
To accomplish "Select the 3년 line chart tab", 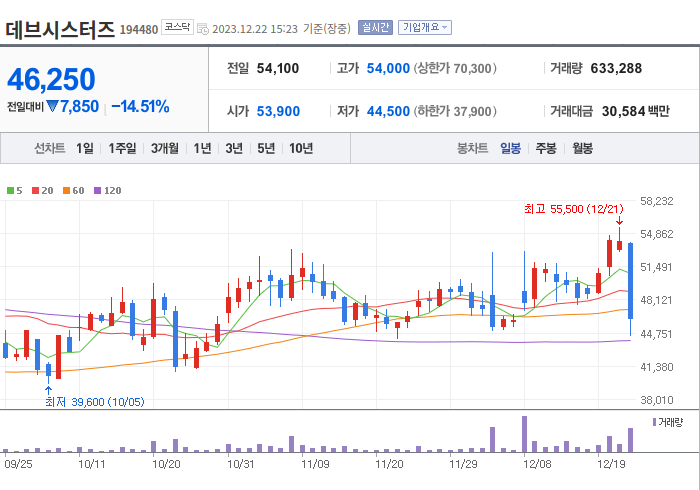I will click(x=234, y=148).
